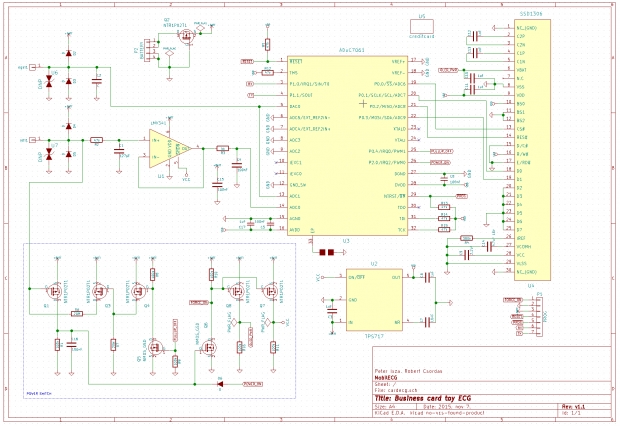Image resolution: width=620 pixels, height=426 pixels.
Task: Click the TPS717 regulator block U2
Action: point(374,300)
